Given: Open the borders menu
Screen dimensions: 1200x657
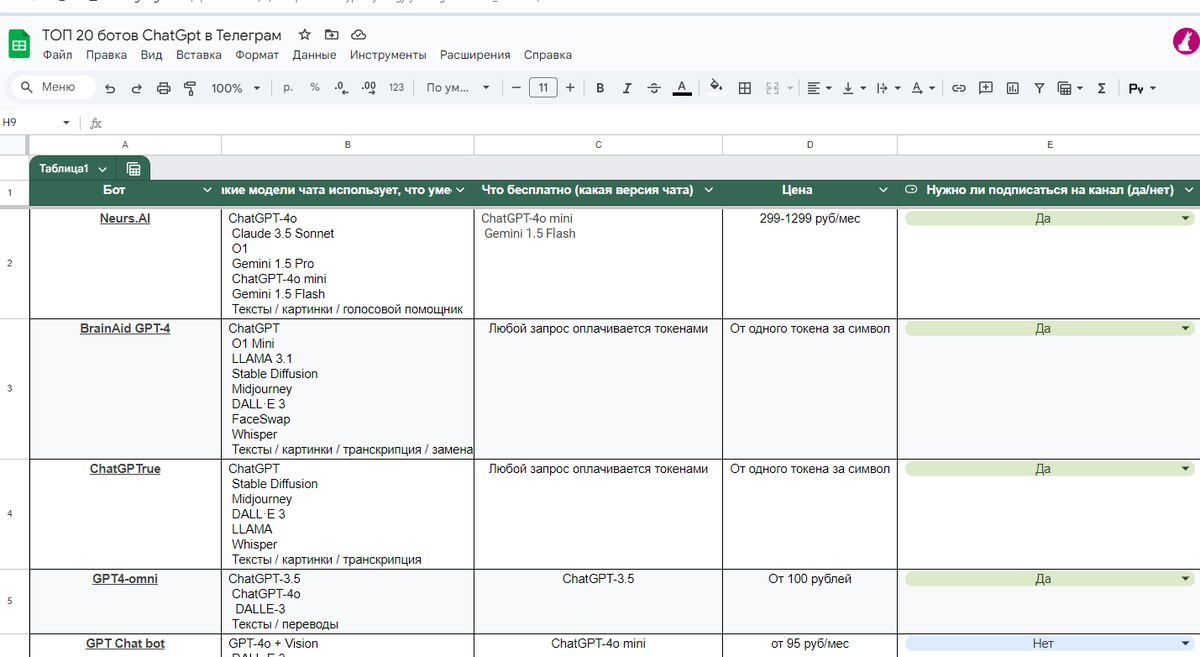Looking at the screenshot, I should 745,88.
